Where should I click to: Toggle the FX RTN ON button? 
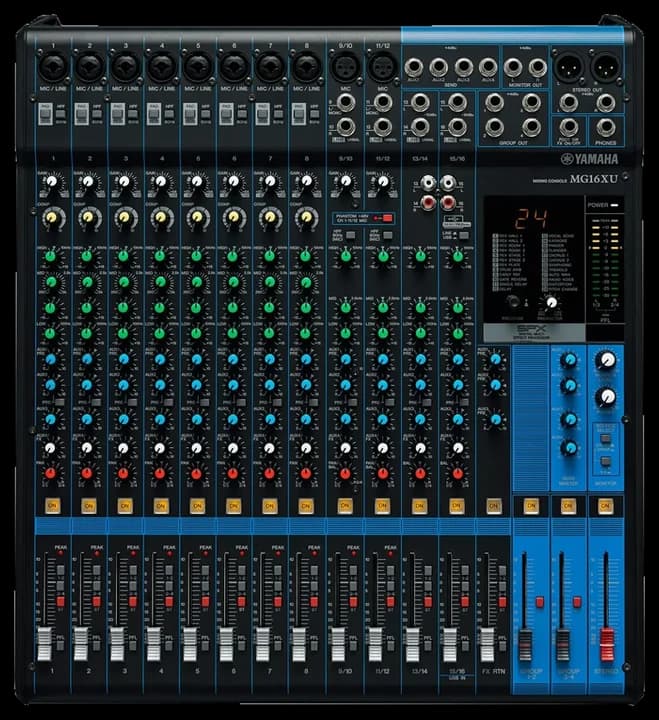click(493, 506)
